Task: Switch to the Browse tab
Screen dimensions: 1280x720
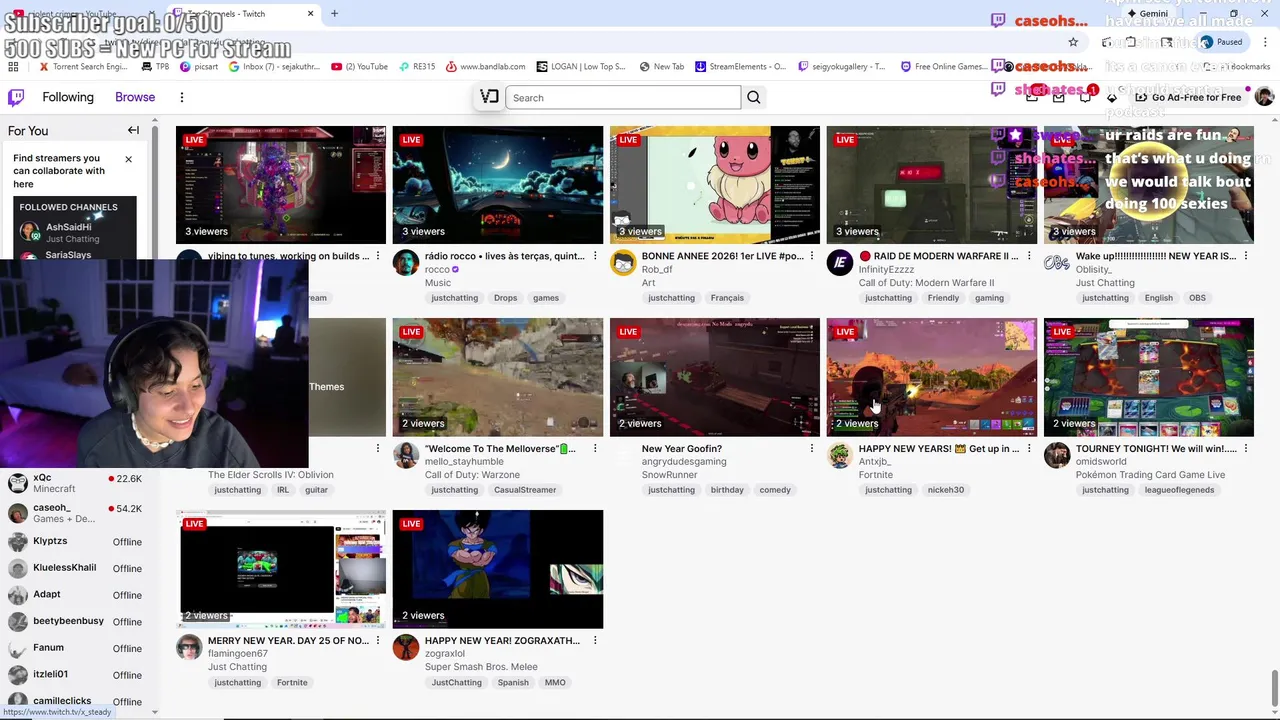Action: 135,97
